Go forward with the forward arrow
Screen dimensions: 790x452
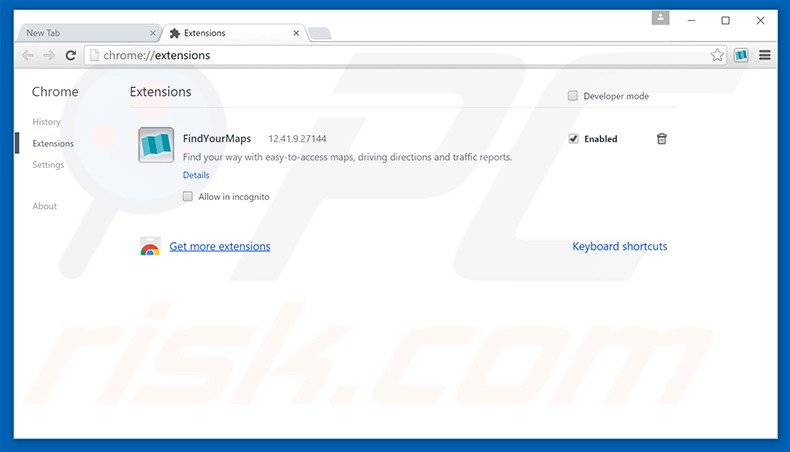click(x=49, y=55)
